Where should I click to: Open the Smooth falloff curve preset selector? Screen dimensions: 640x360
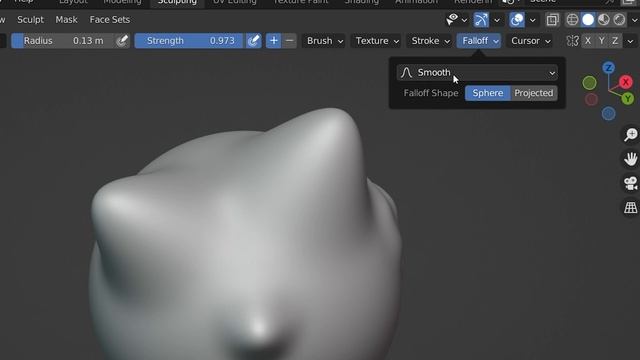point(477,73)
